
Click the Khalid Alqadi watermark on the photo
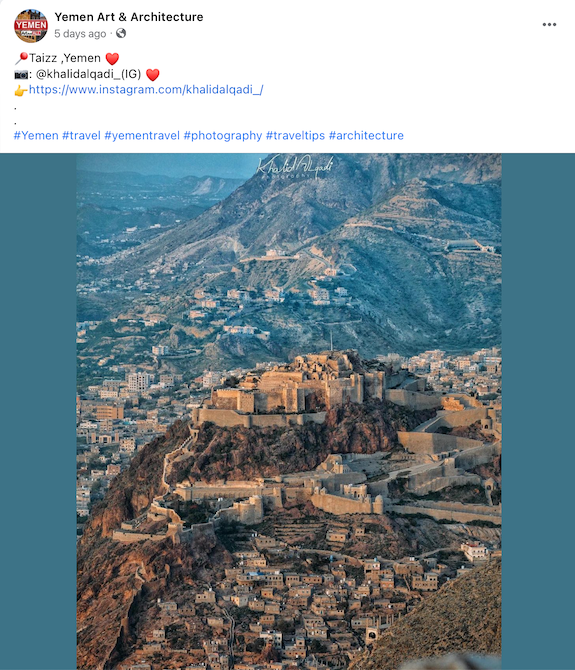point(294,167)
